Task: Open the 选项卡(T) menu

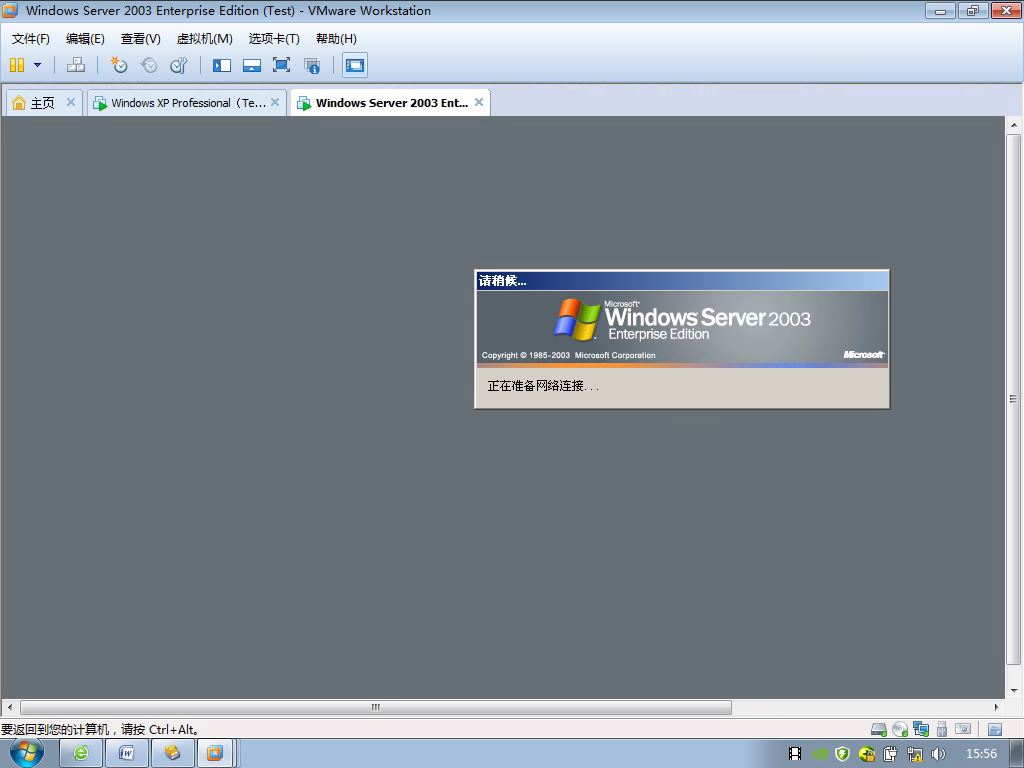Action: (274, 39)
